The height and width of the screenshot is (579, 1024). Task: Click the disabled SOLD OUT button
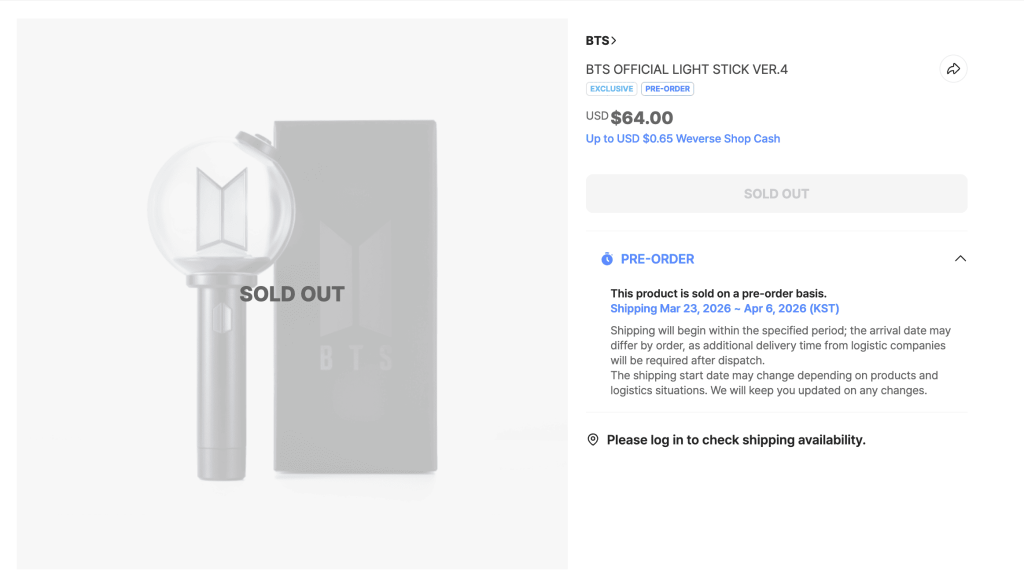[776, 194]
